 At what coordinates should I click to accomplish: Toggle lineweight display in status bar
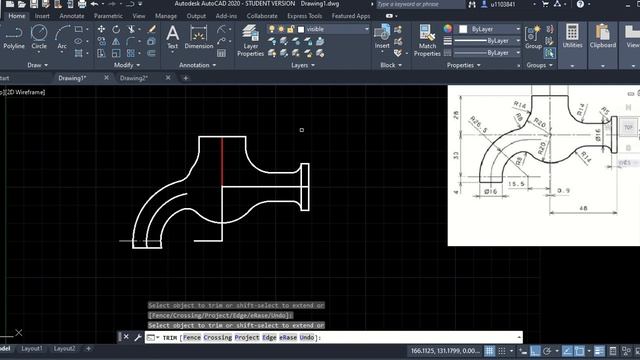point(599,351)
